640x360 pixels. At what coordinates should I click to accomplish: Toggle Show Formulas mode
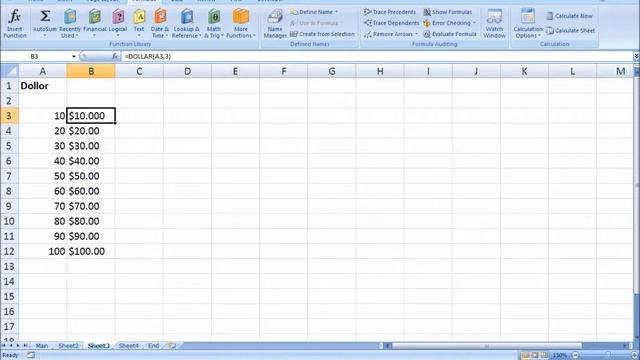448,12
